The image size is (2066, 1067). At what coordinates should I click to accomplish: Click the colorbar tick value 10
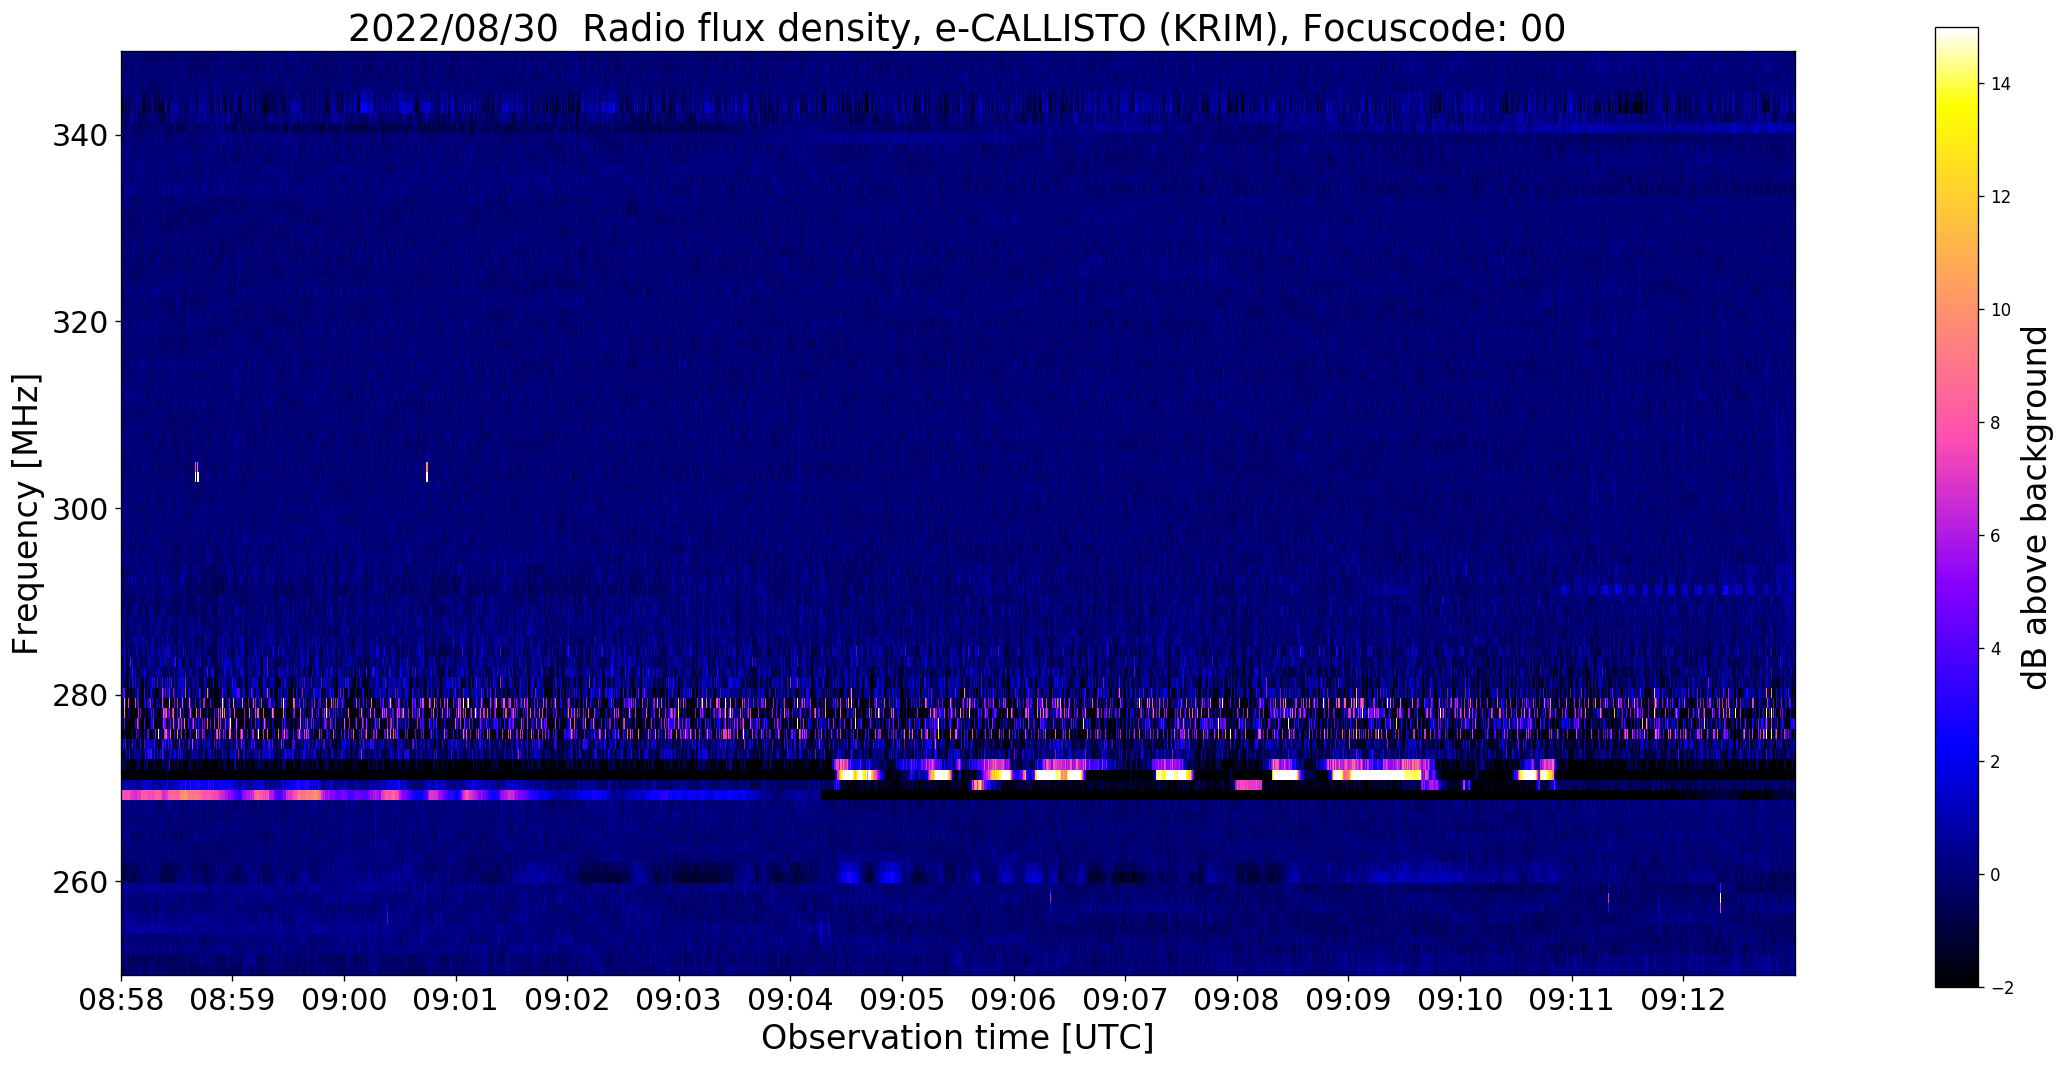(x=2001, y=310)
